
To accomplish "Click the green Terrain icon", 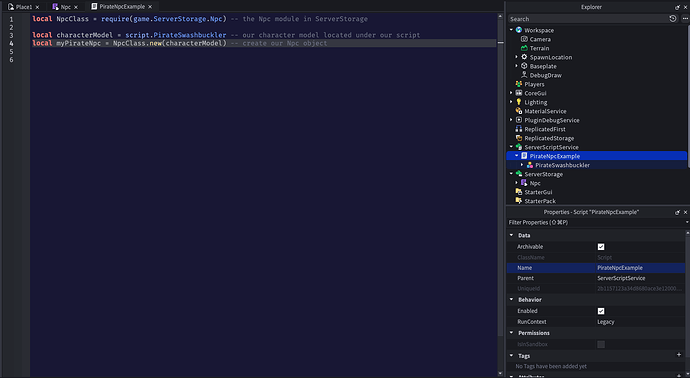I will coord(524,48).
